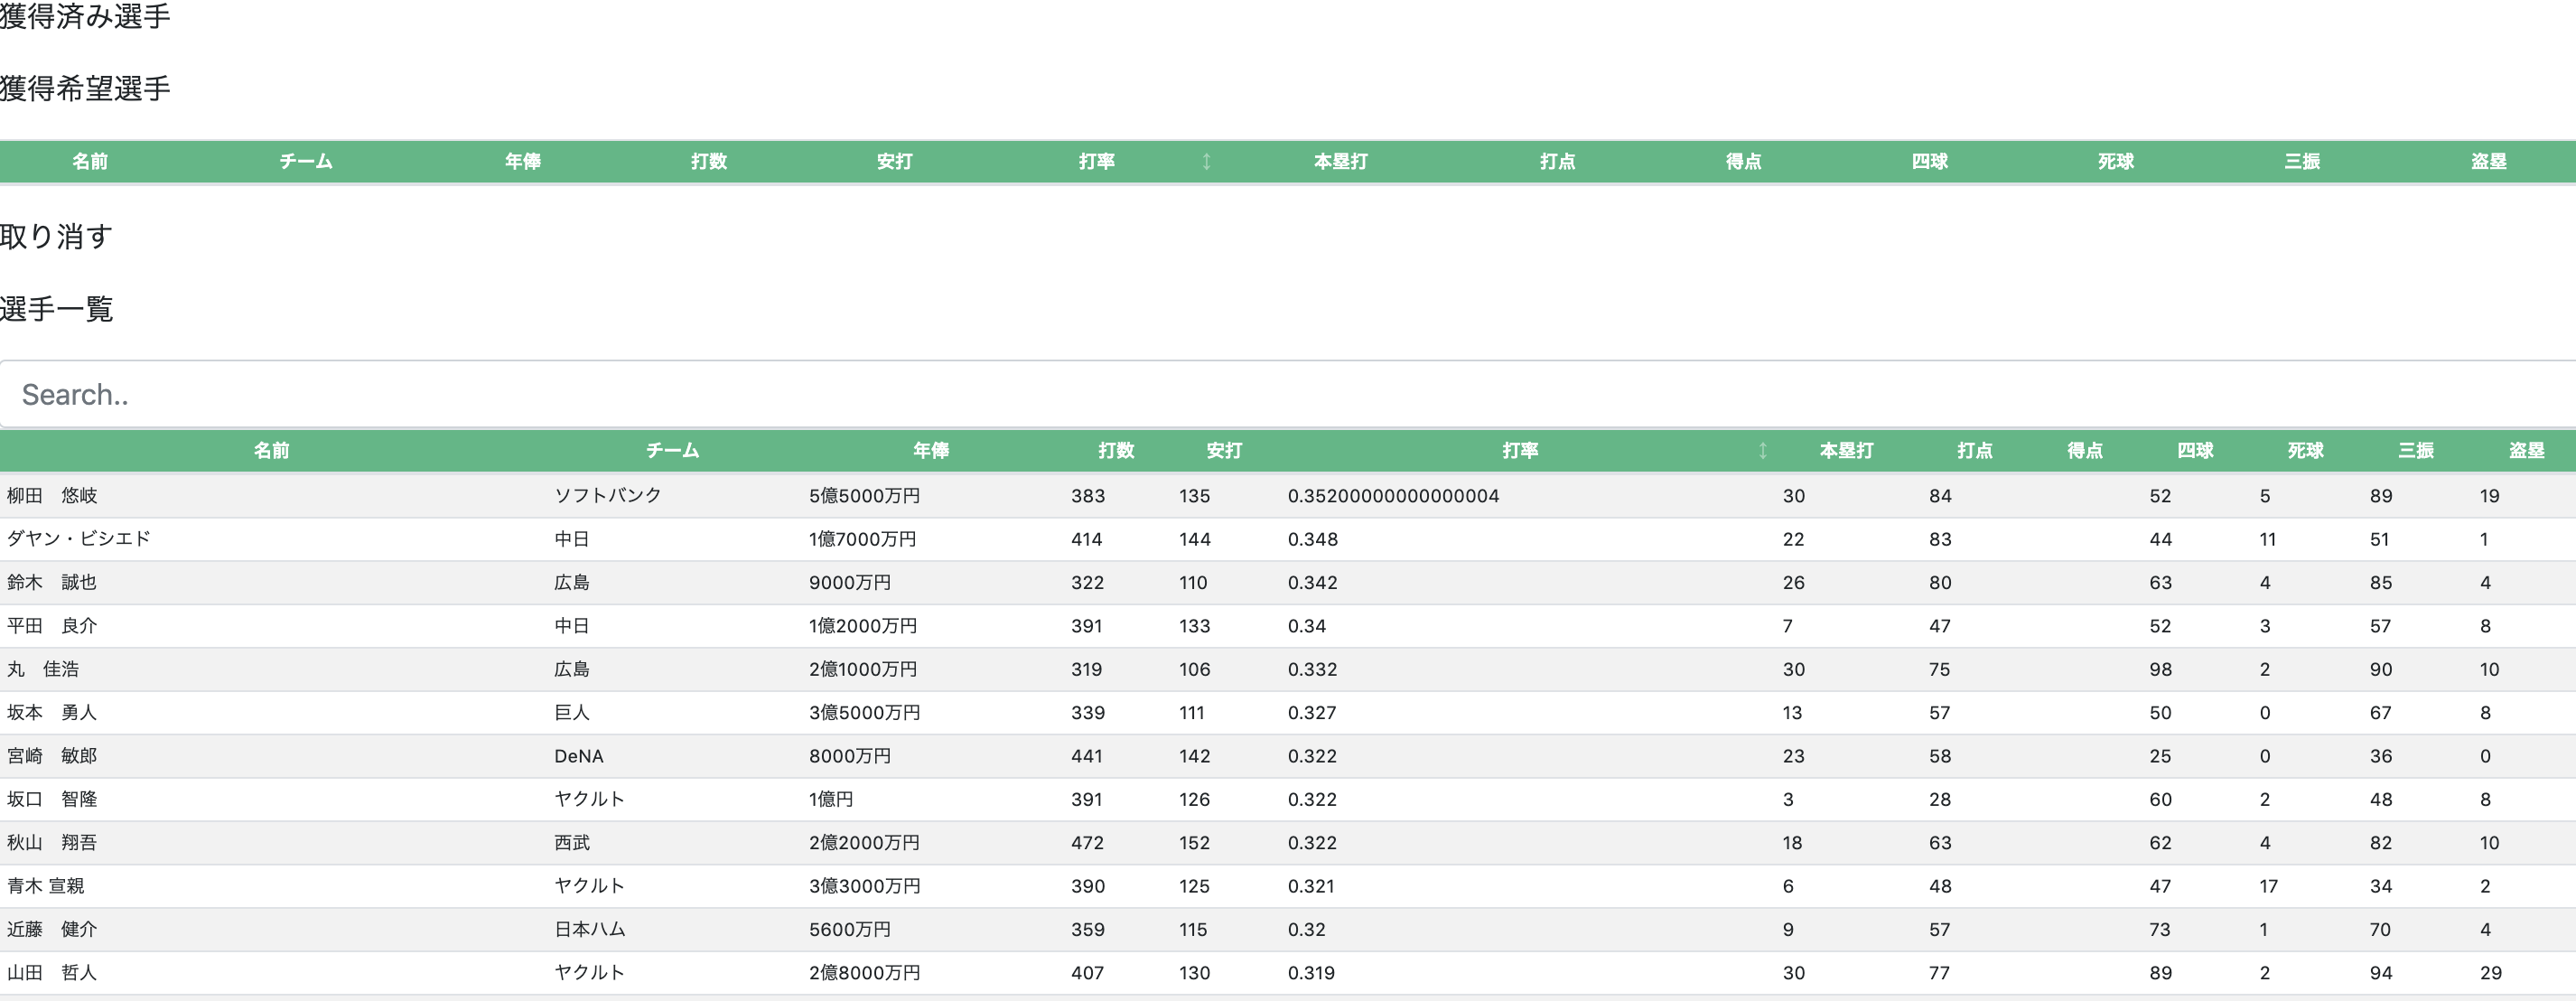Click the 巨人 team cell

click(572, 713)
